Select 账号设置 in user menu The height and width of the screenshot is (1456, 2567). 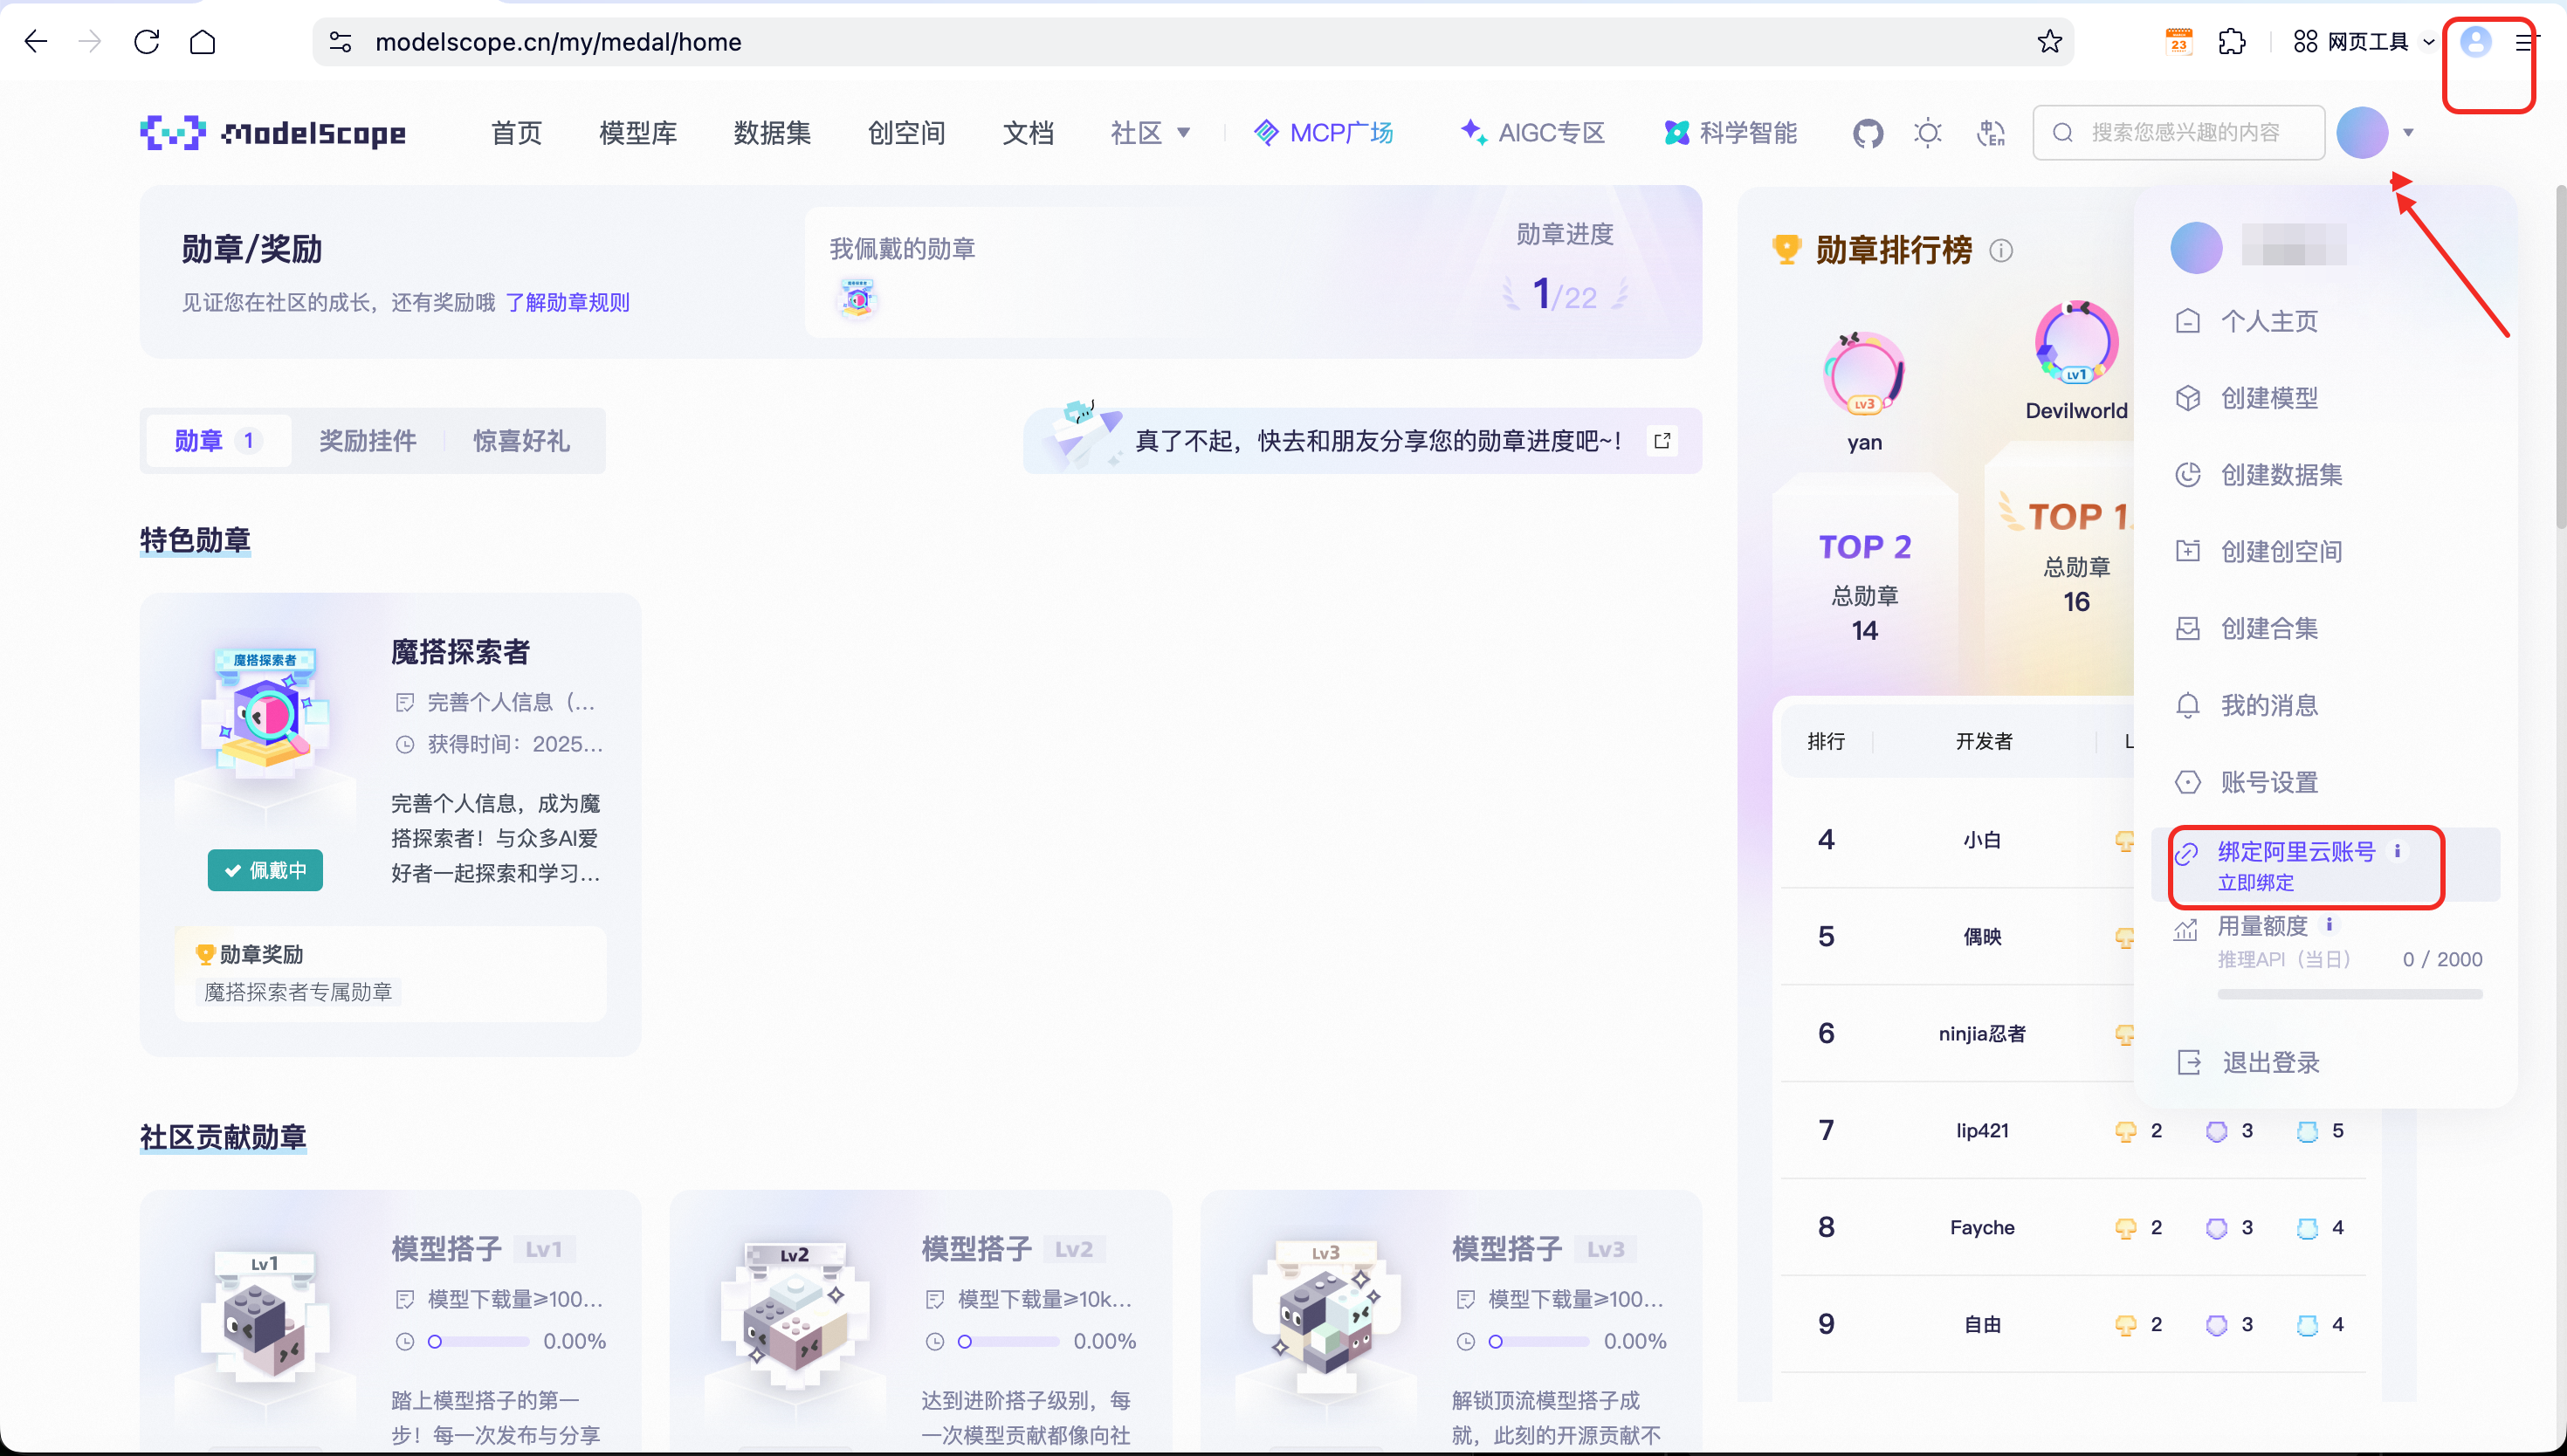click(2269, 782)
